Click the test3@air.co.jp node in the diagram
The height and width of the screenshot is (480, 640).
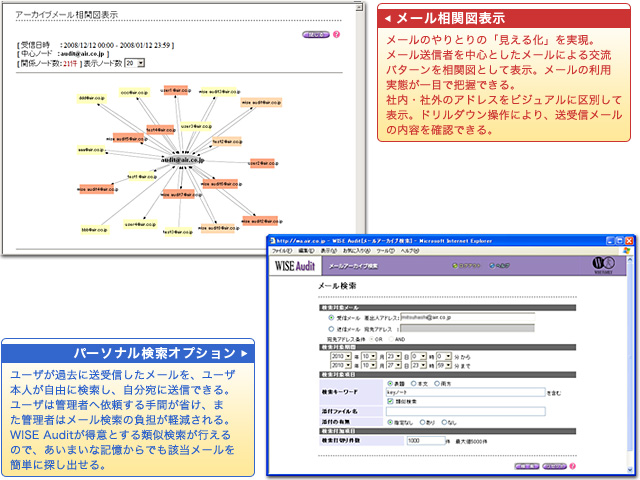[x=178, y=232]
